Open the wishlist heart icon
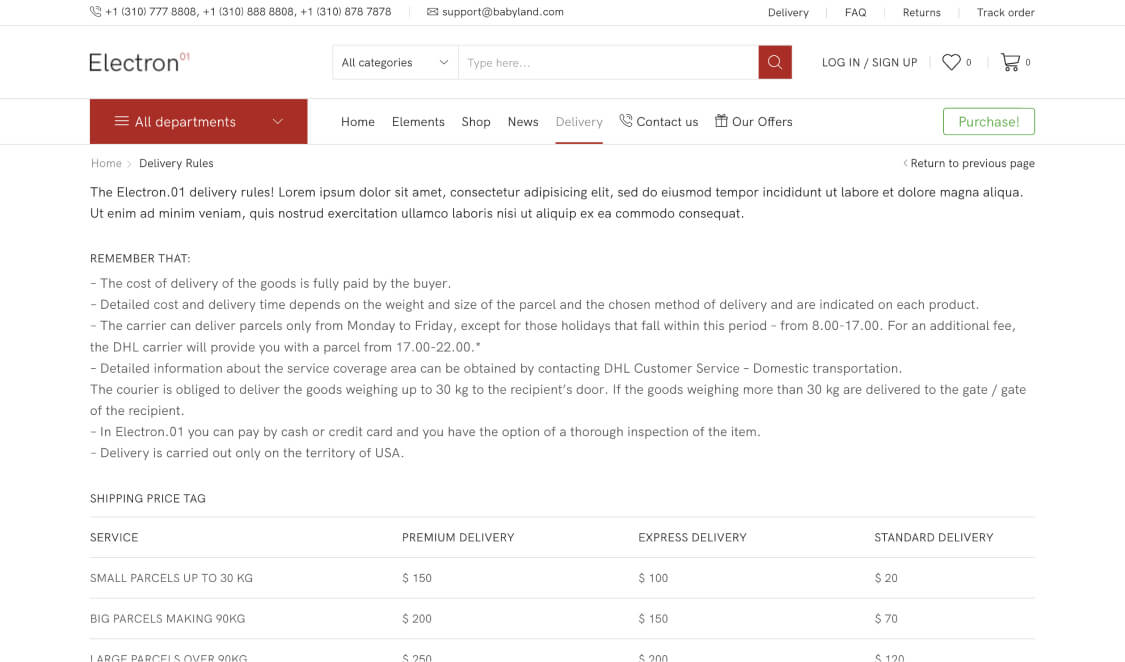The image size is (1125, 662). coord(951,62)
